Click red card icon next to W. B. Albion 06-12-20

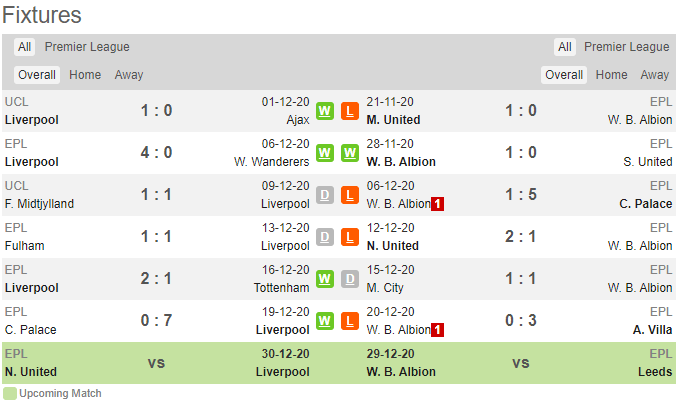(437, 204)
